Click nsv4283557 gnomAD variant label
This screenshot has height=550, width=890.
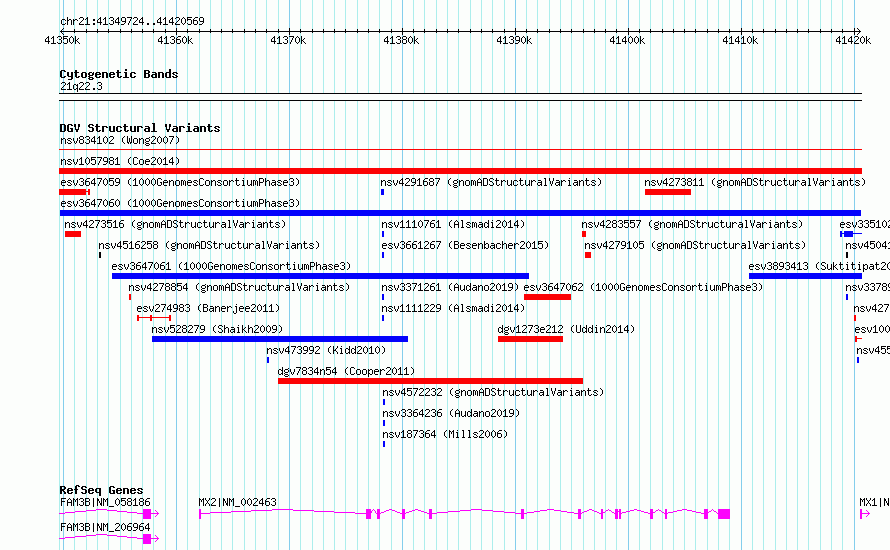point(692,224)
